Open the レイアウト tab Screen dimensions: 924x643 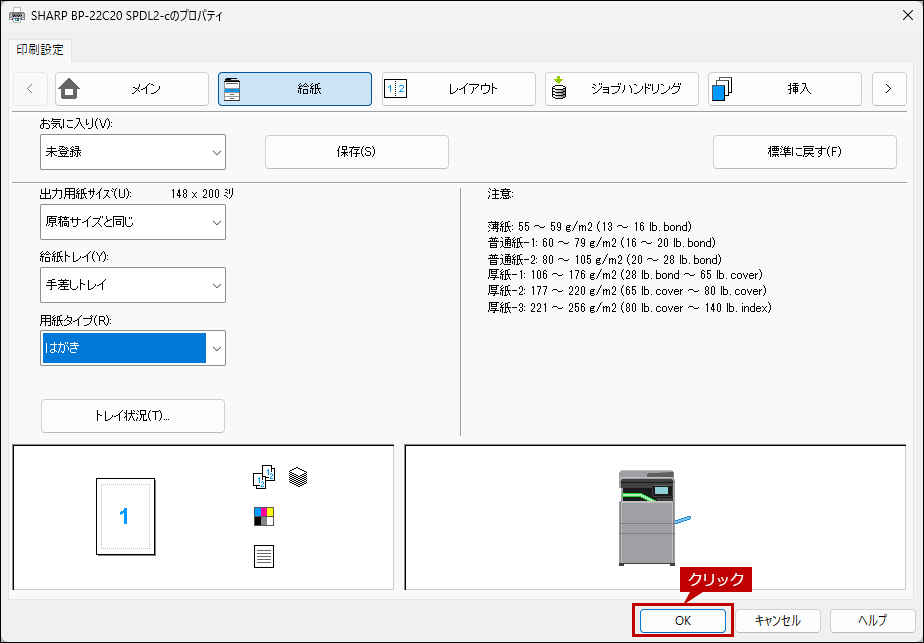pos(458,89)
